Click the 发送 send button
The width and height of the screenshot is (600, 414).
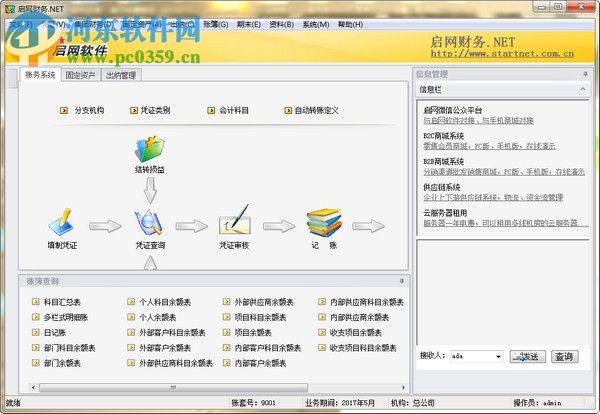(527, 357)
